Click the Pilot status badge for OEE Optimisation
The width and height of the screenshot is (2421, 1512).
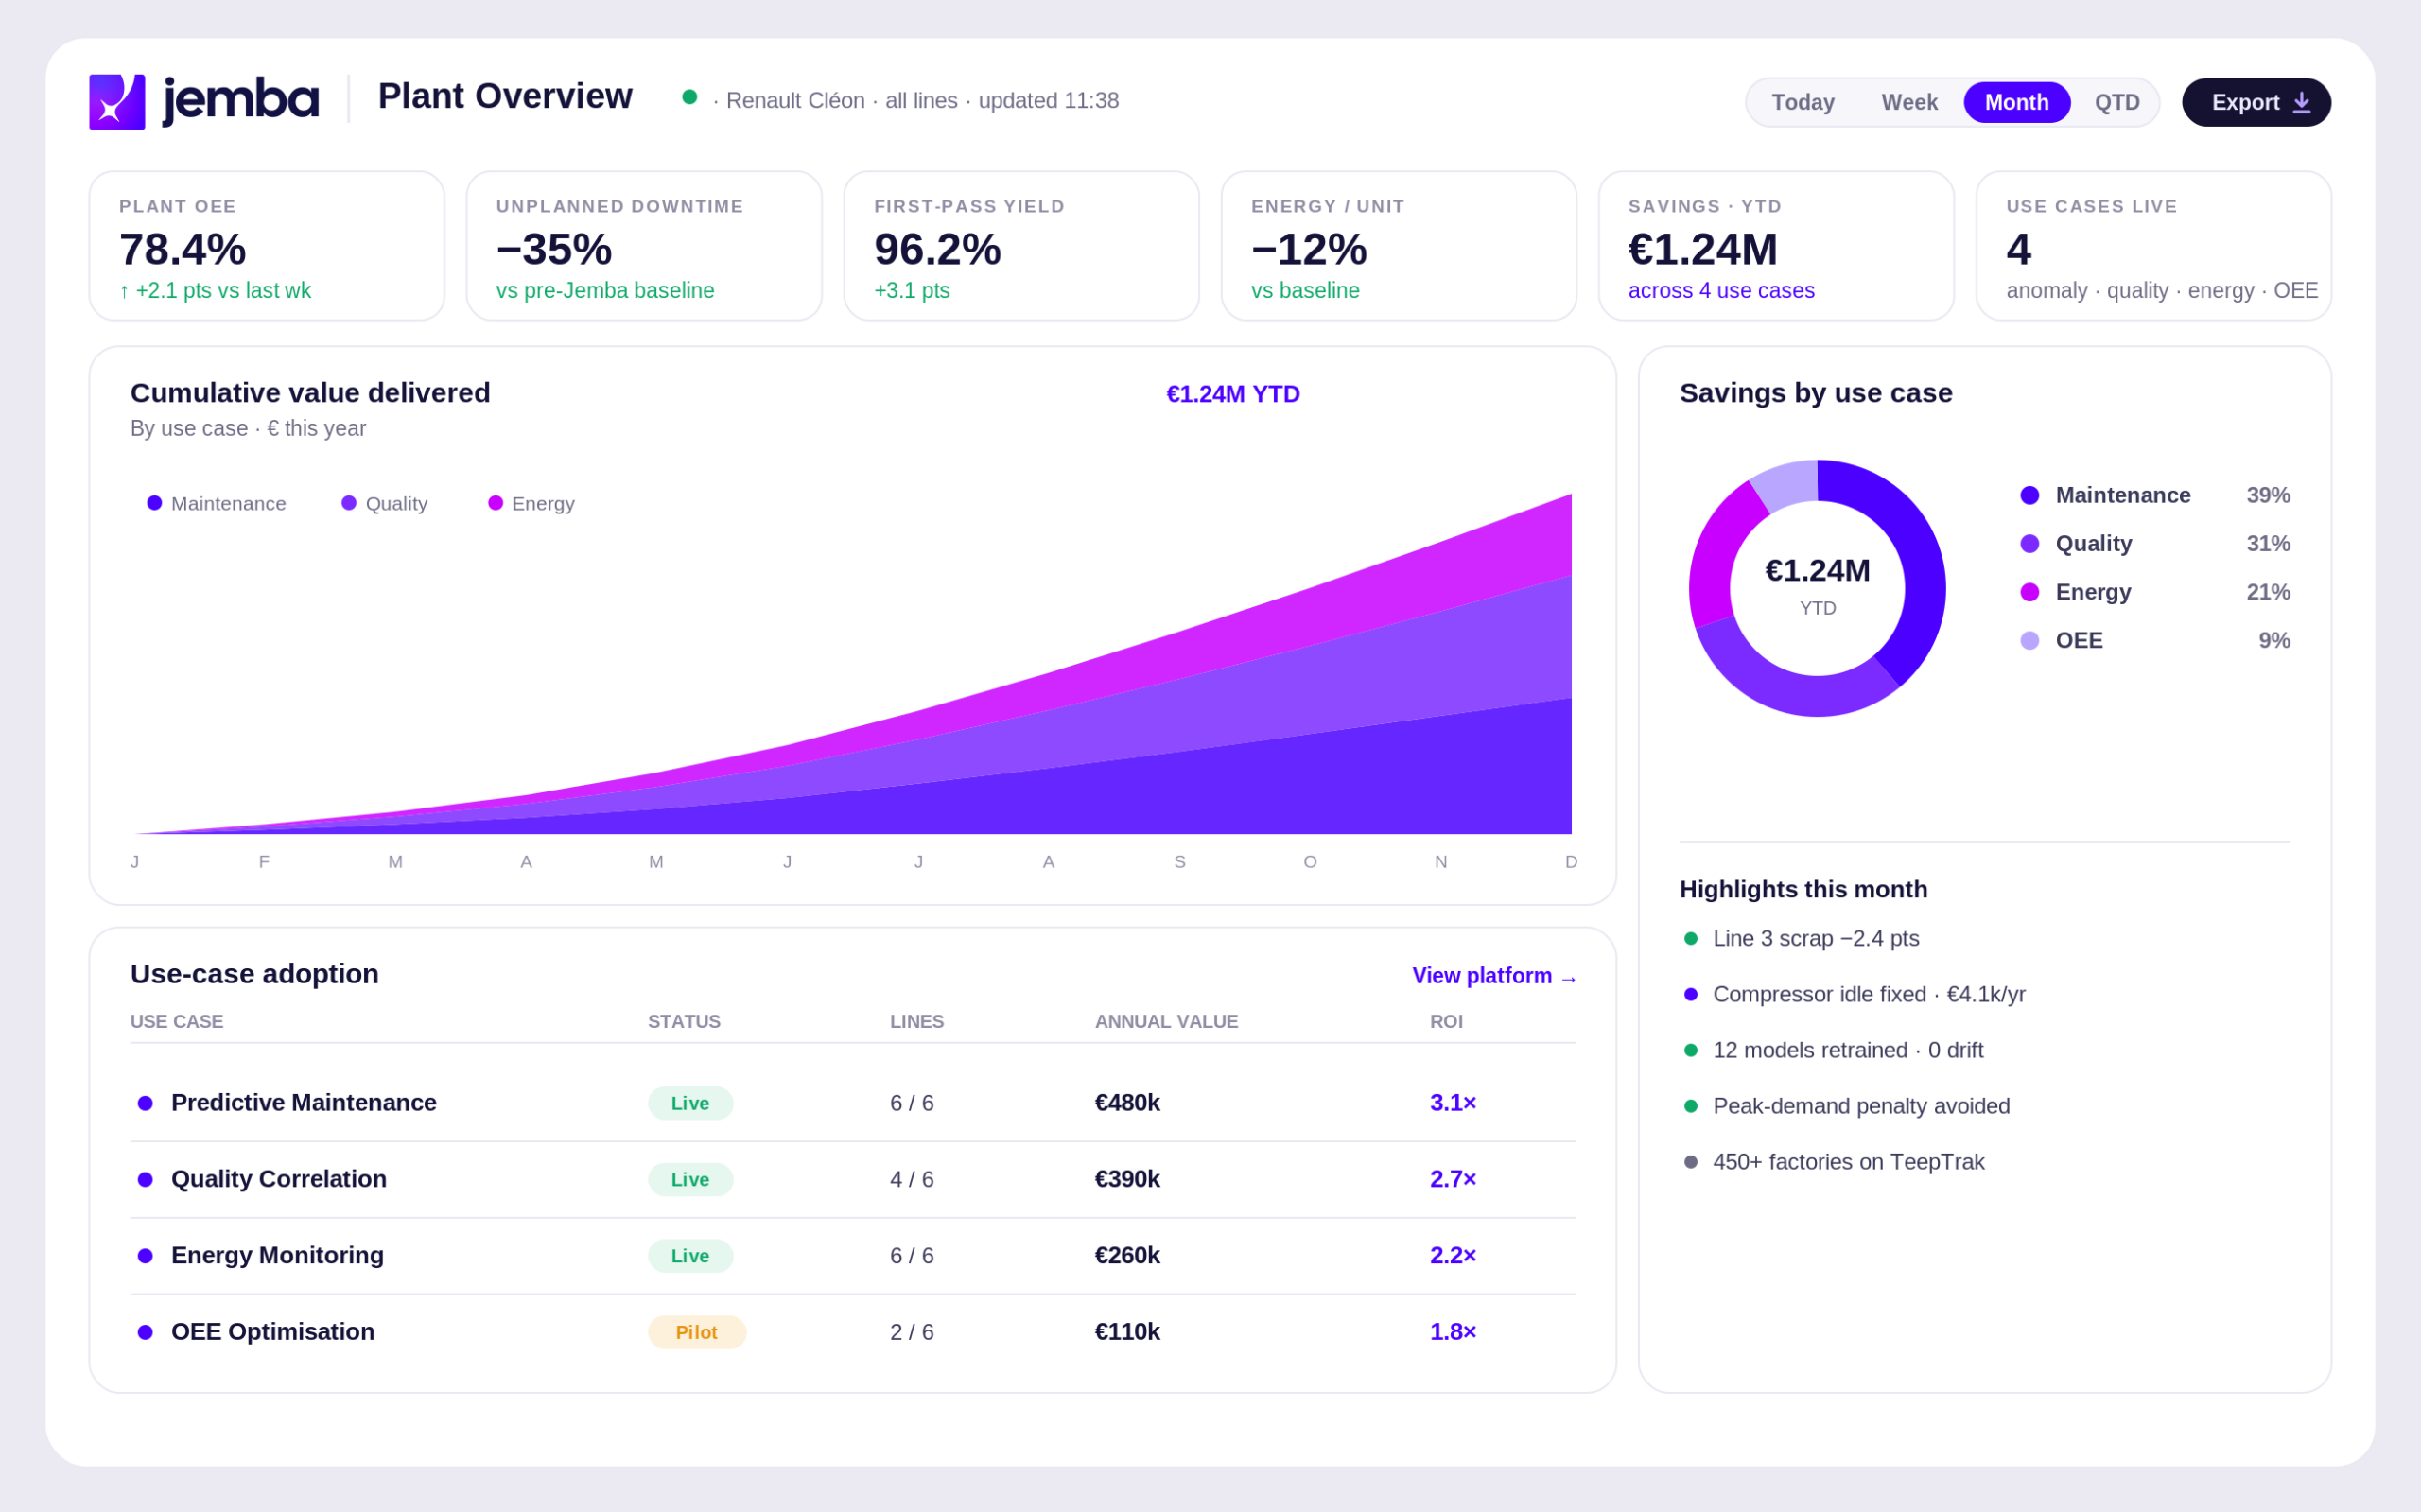coord(697,1332)
